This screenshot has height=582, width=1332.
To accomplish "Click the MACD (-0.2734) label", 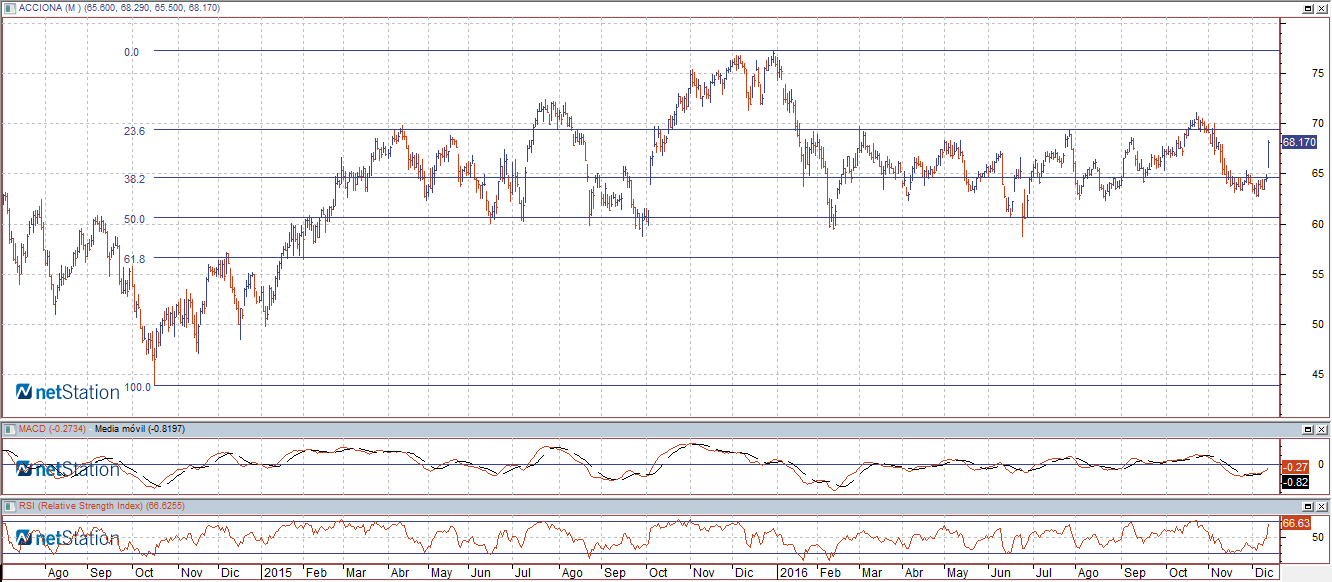I will (52, 429).
